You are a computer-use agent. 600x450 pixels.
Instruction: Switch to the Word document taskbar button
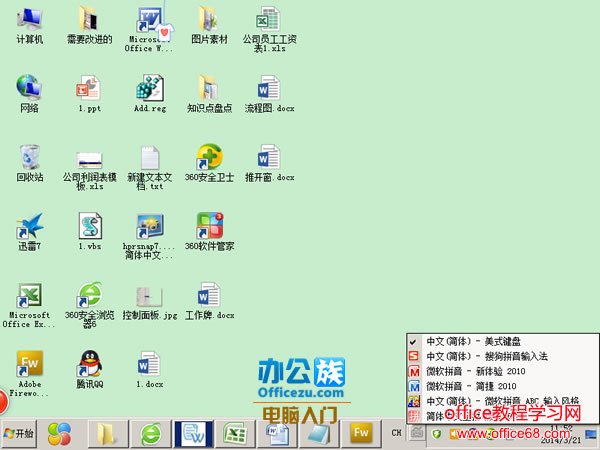(277, 434)
